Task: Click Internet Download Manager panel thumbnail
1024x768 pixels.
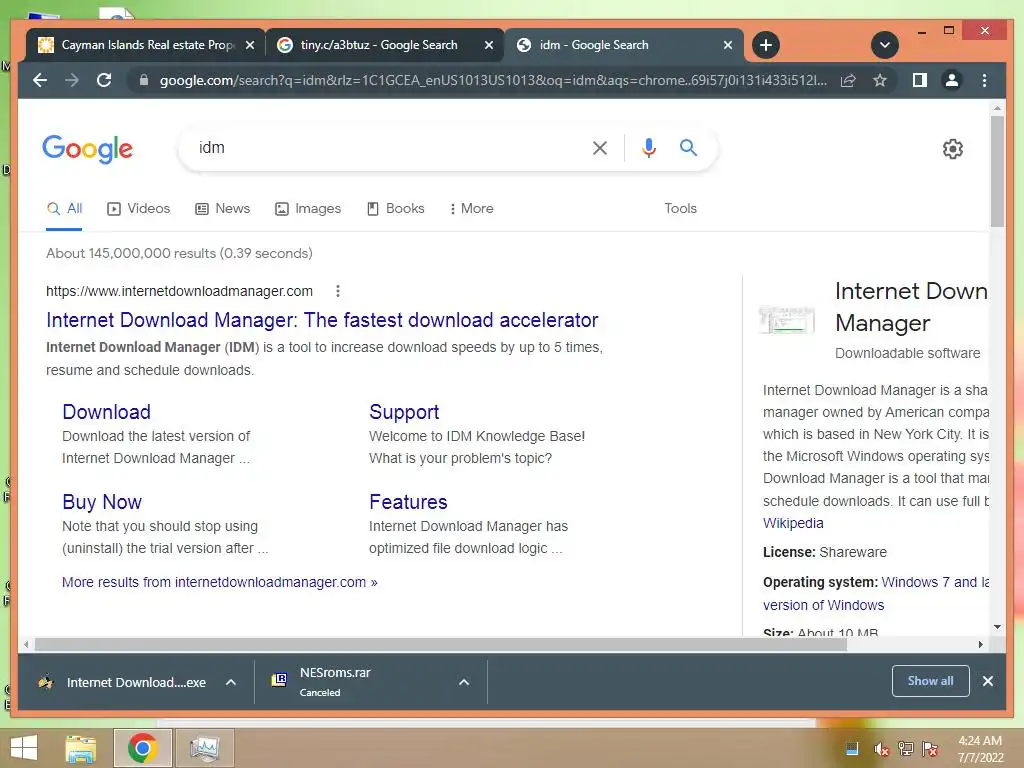Action: click(x=787, y=319)
